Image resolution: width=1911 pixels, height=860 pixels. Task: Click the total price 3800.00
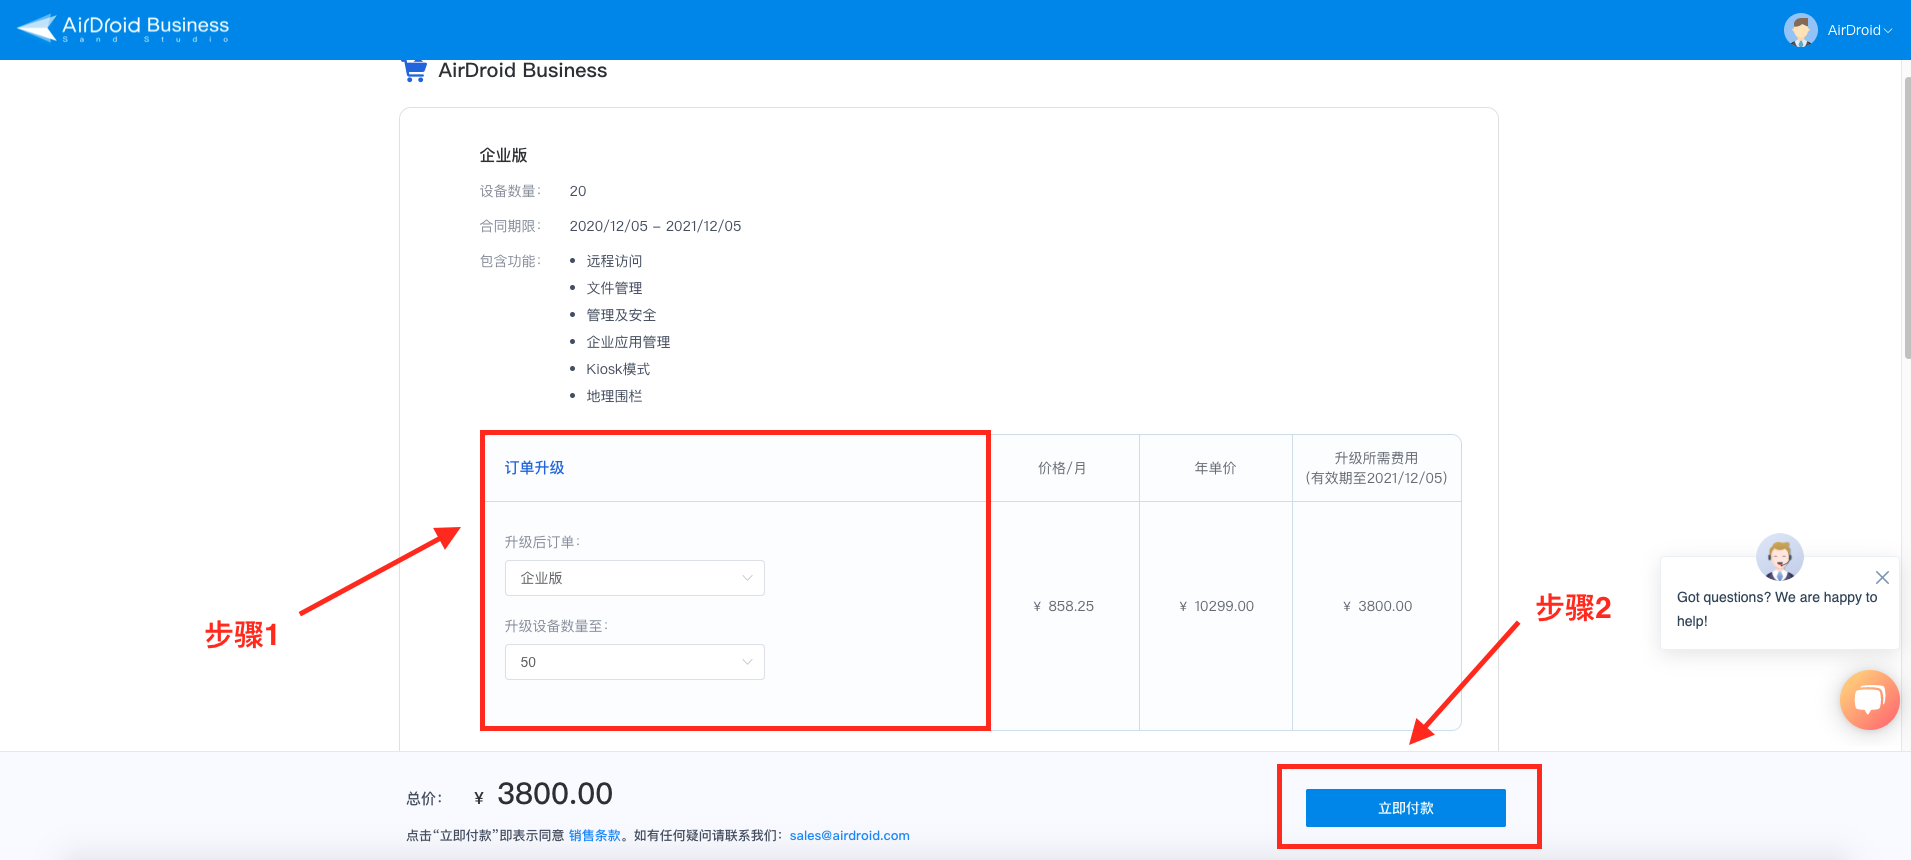click(555, 794)
